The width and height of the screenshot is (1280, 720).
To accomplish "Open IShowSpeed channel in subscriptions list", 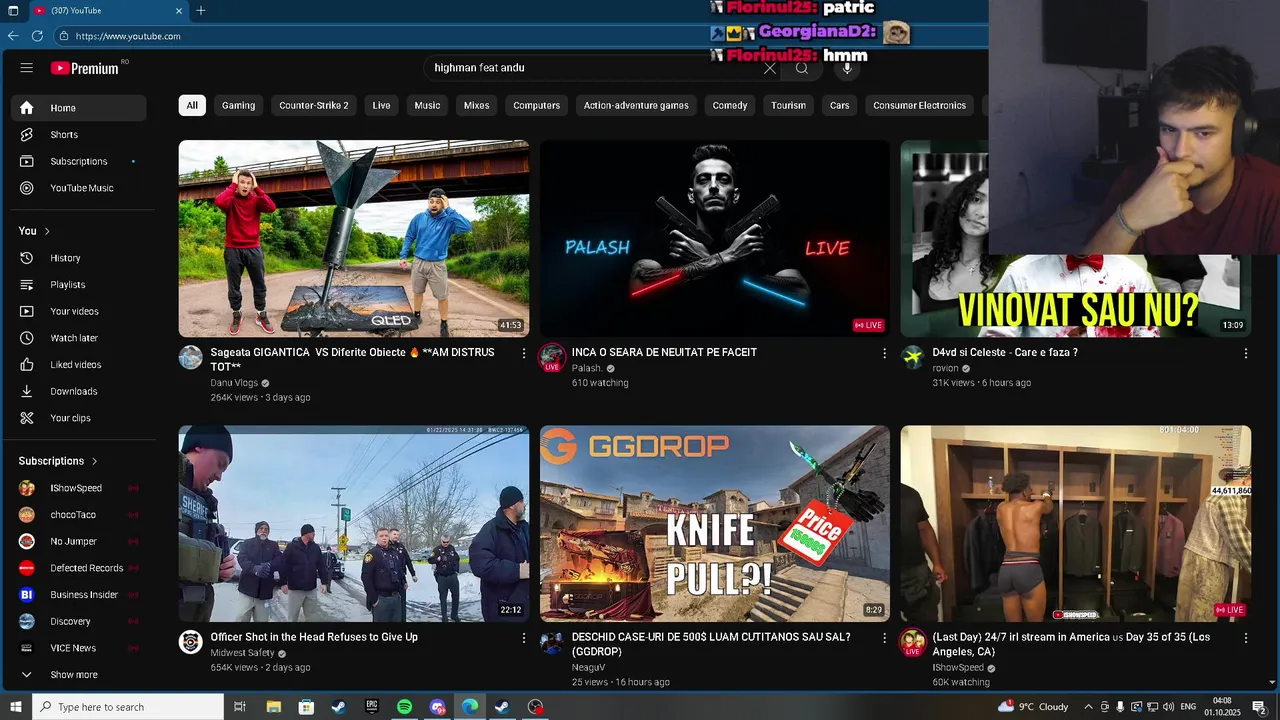I will click(79, 488).
